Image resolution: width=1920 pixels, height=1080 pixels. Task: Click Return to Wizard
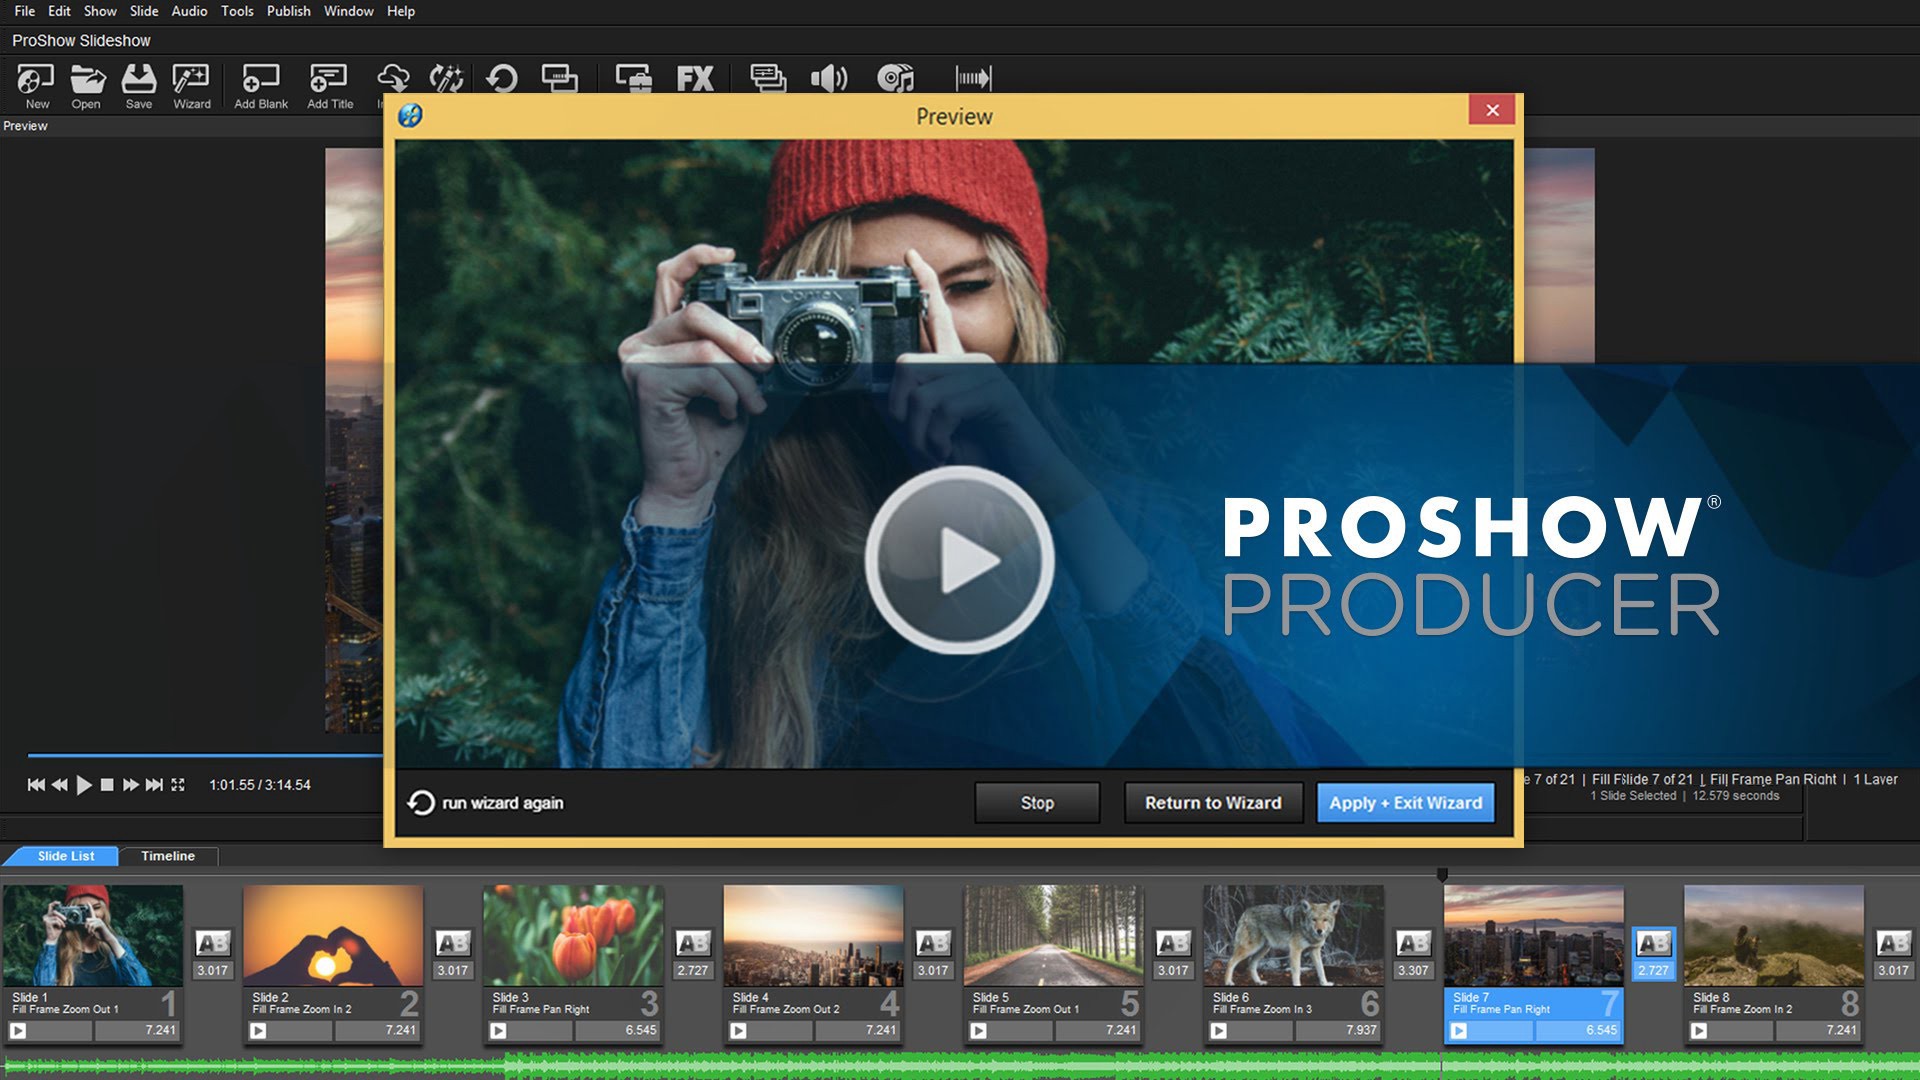pos(1213,803)
